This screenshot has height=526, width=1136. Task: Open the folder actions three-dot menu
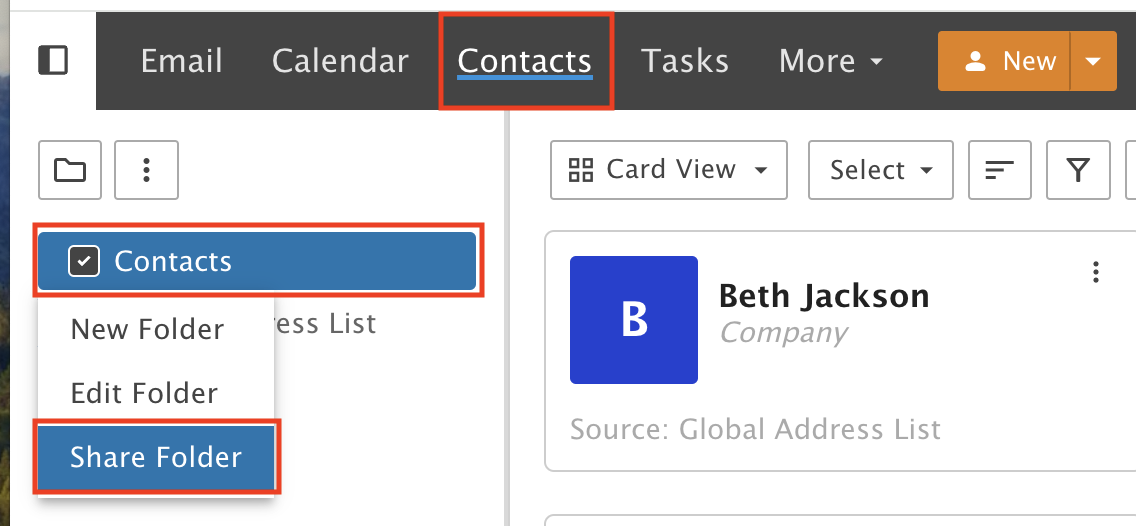[x=147, y=170]
